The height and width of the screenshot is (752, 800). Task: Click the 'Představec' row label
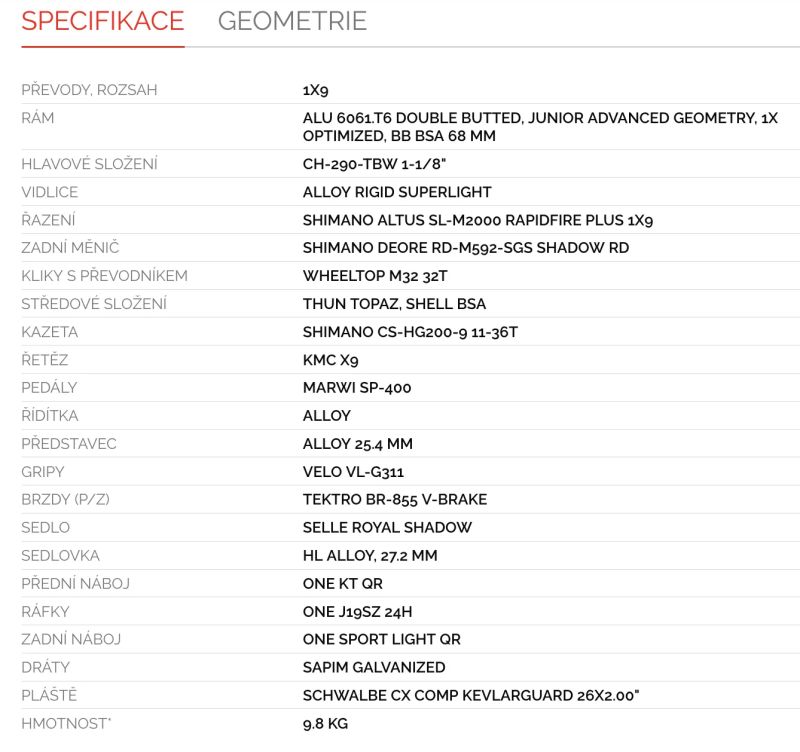[x=68, y=444]
